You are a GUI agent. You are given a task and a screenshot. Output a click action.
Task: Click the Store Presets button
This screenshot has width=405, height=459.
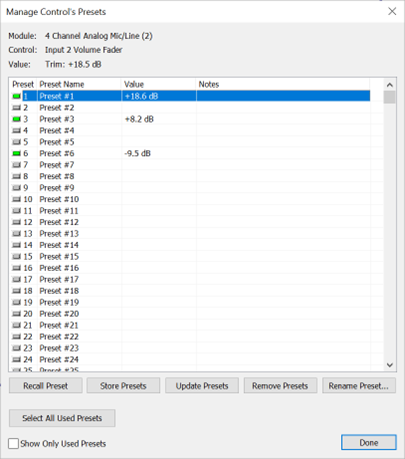(123, 386)
